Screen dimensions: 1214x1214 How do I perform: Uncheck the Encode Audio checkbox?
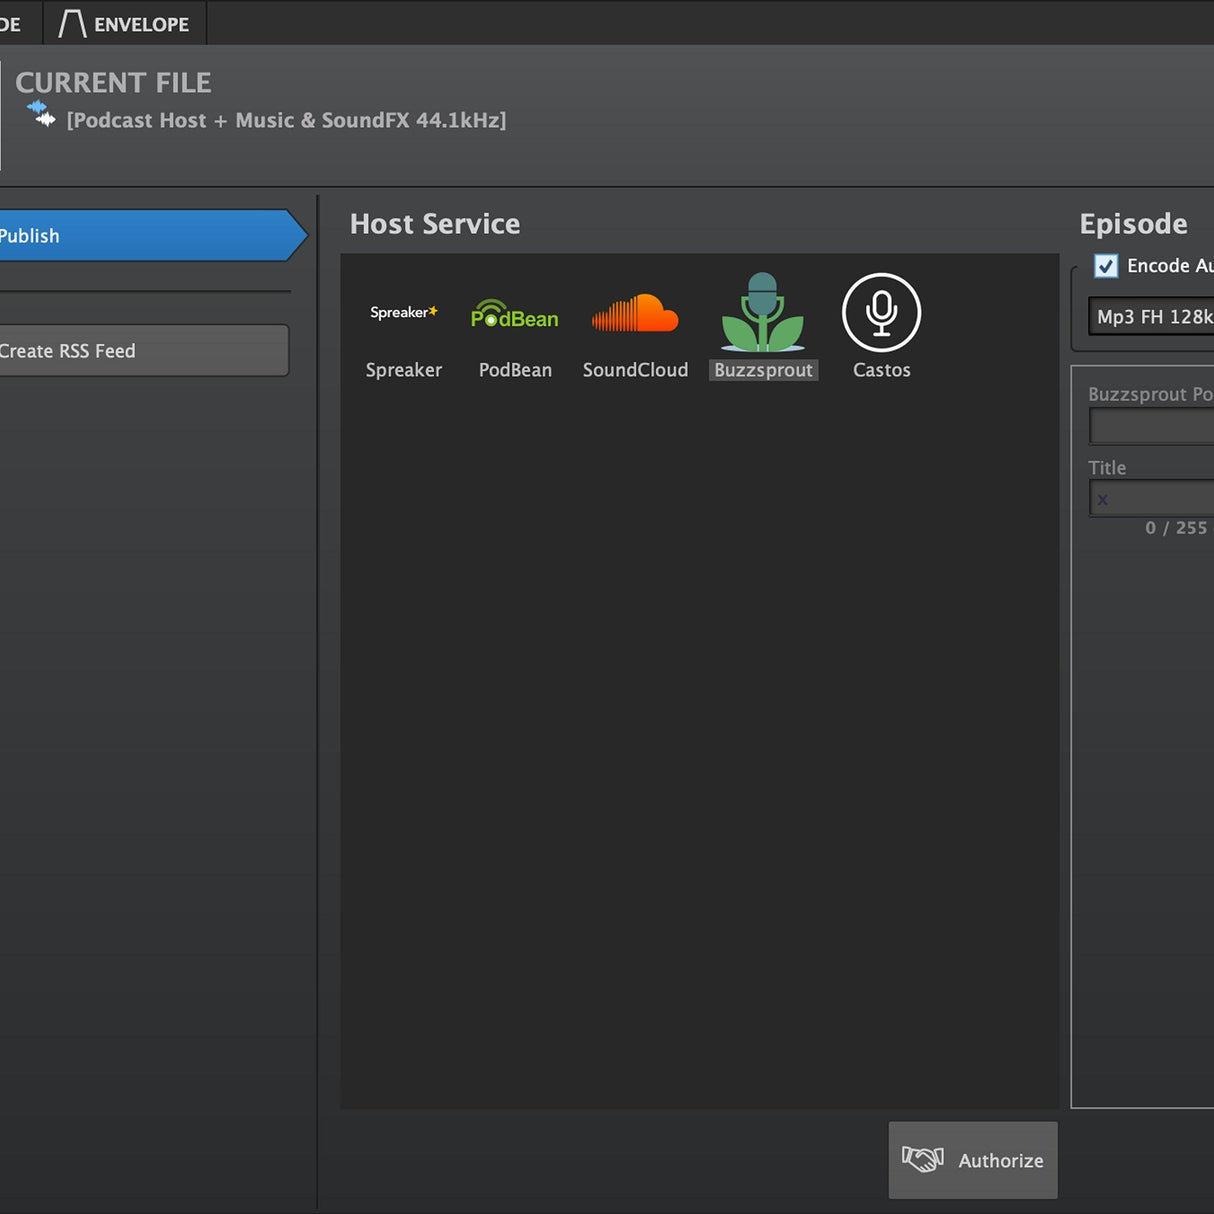click(1106, 266)
